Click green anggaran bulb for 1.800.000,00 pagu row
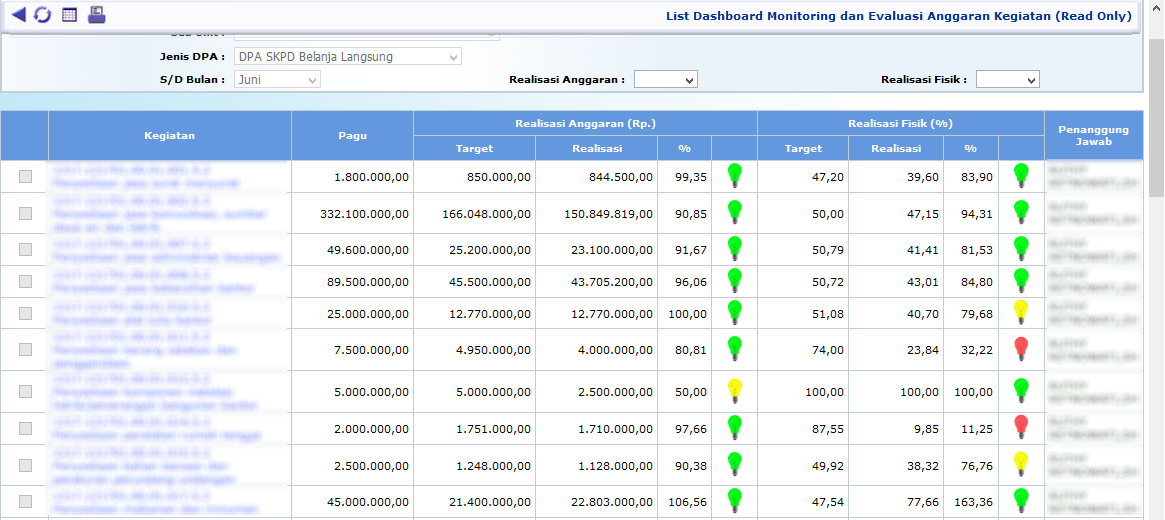This screenshot has width=1165, height=520. point(735,175)
